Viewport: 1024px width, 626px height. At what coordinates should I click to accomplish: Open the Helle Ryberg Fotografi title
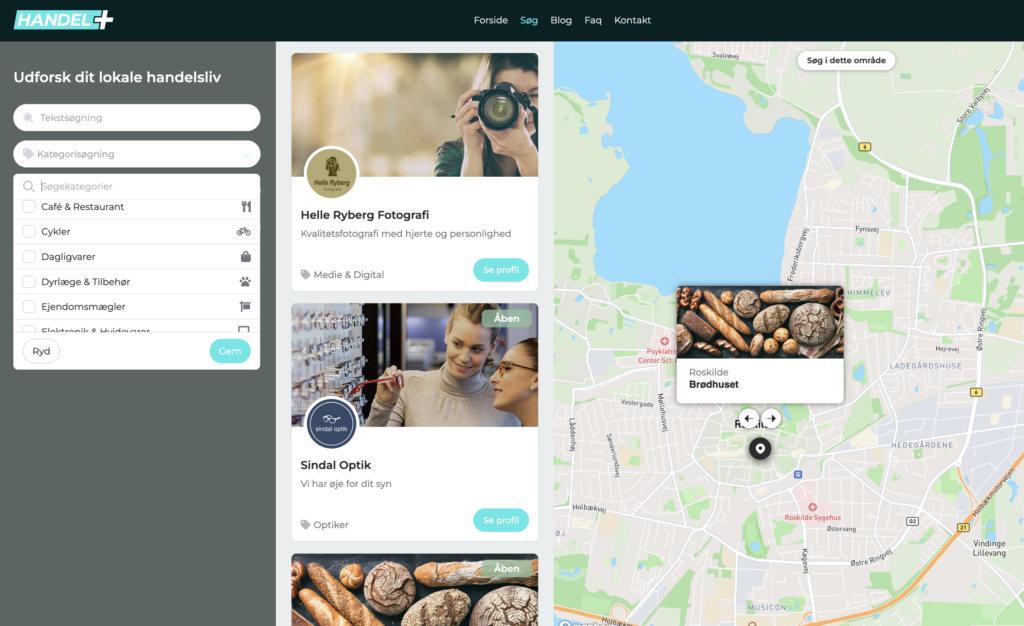coord(364,215)
